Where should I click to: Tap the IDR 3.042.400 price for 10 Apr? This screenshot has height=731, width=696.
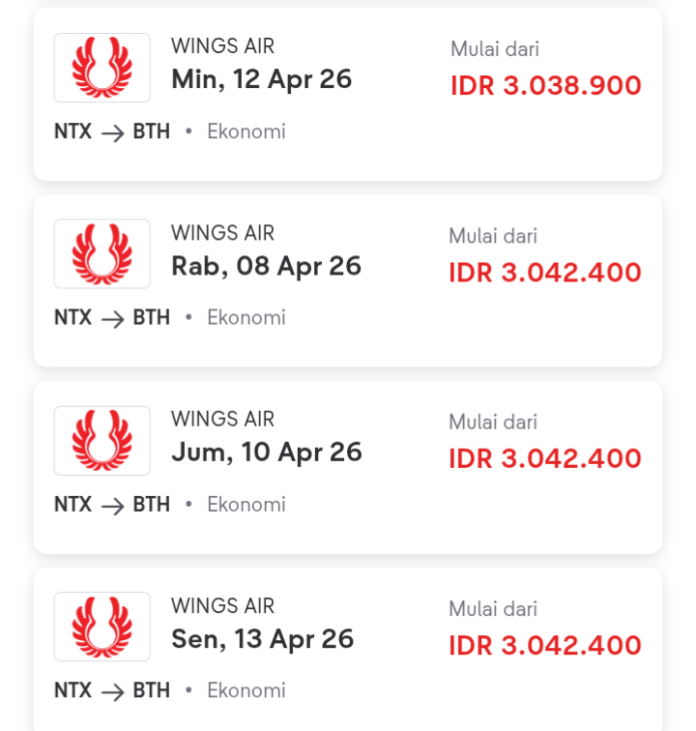[x=544, y=458]
